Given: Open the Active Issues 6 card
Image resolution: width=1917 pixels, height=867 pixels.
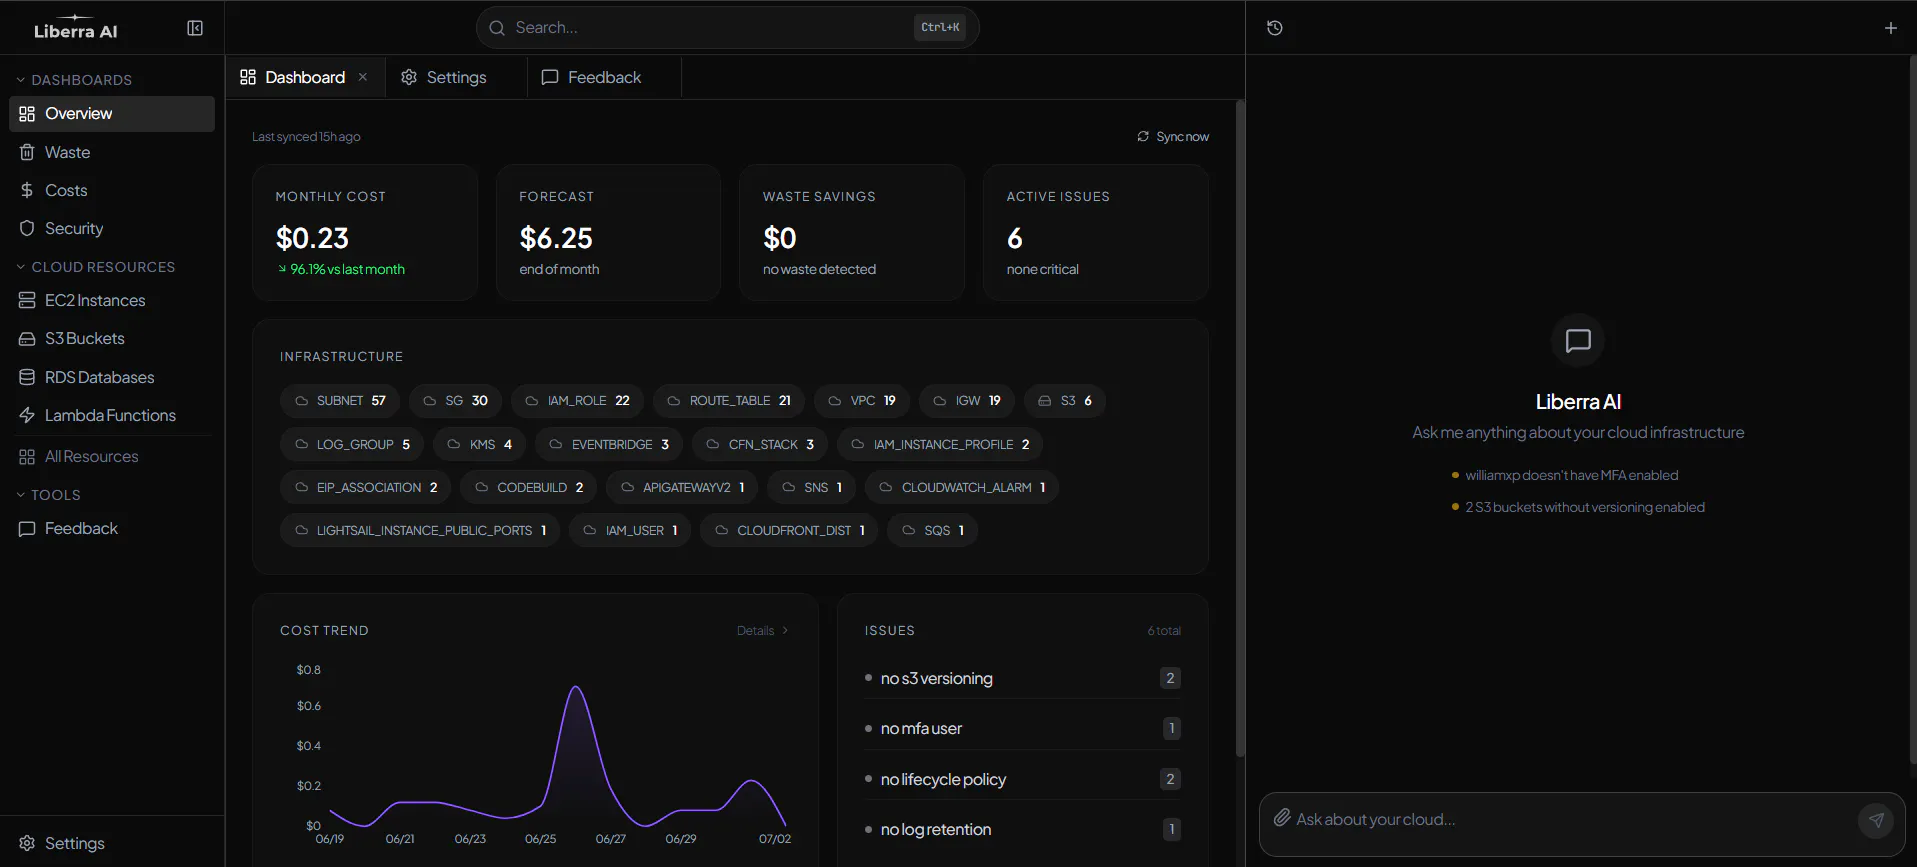Looking at the screenshot, I should (x=1096, y=232).
